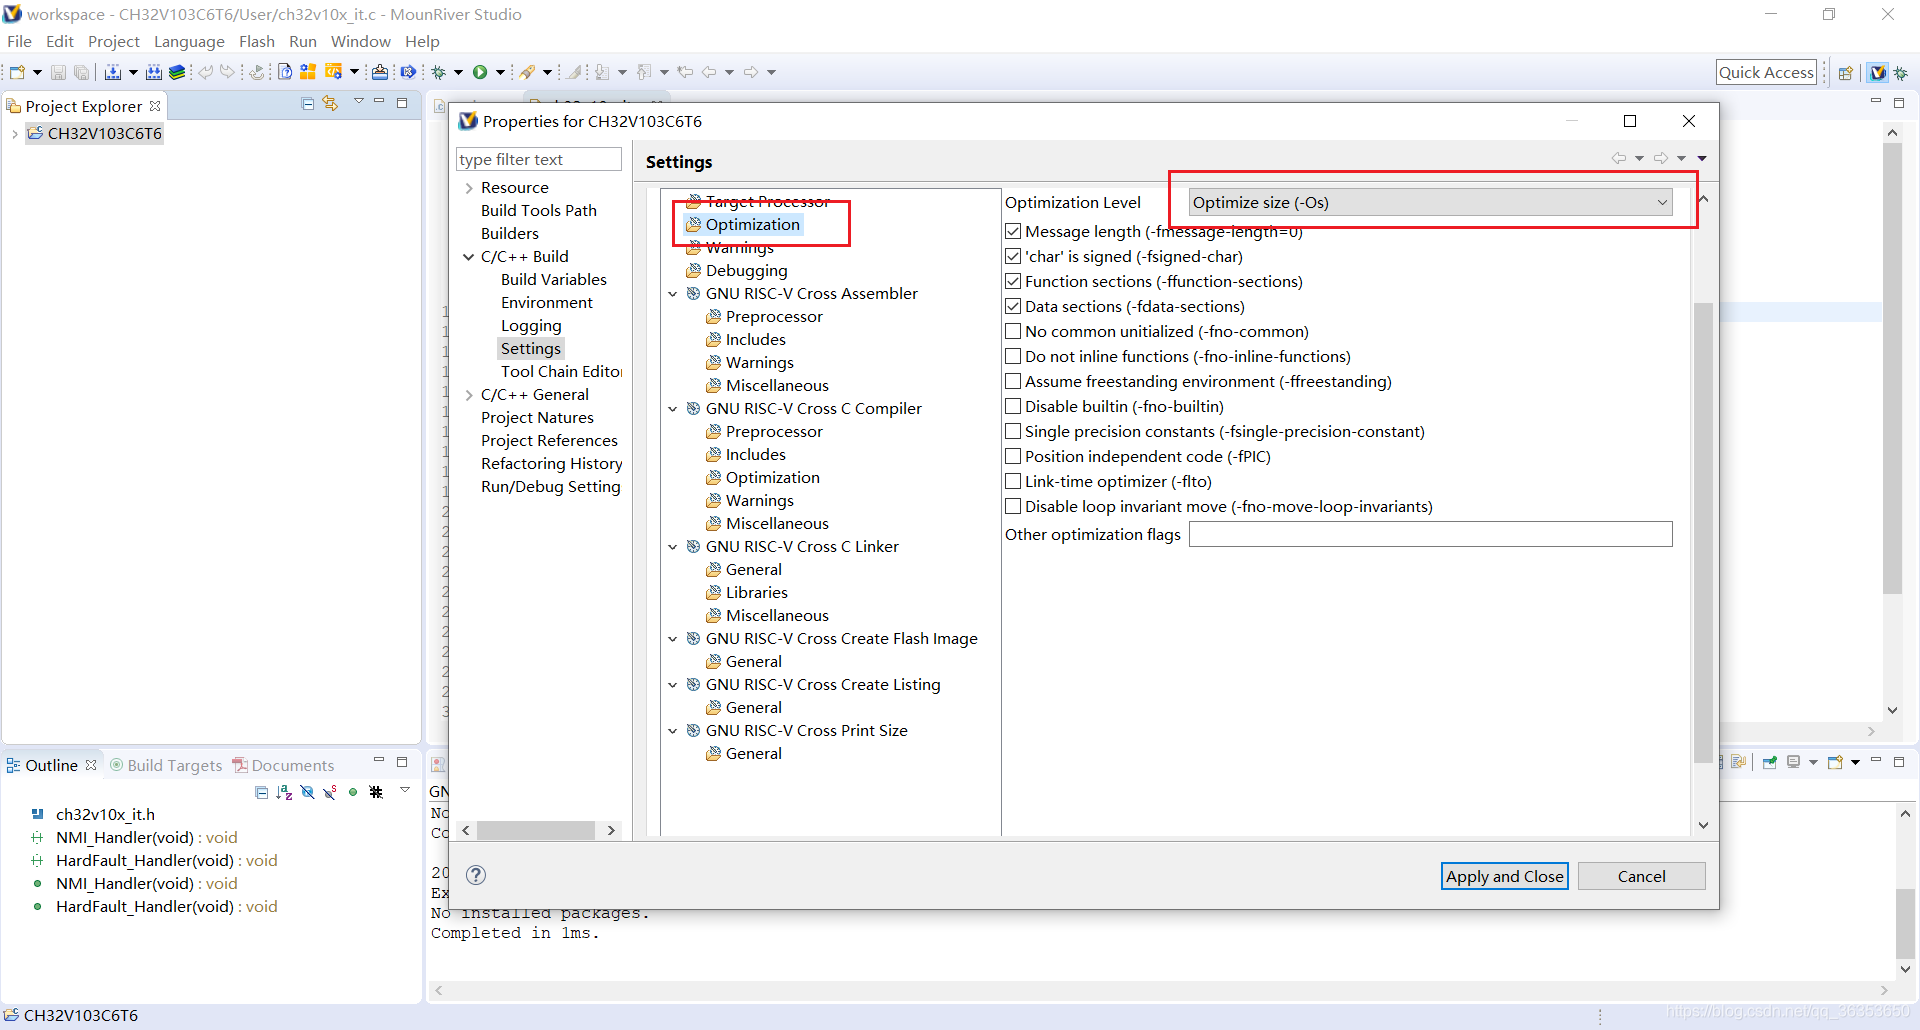Click Collapse All icon in Project Explorer
Screen dimensions: 1920x1030
coord(308,103)
